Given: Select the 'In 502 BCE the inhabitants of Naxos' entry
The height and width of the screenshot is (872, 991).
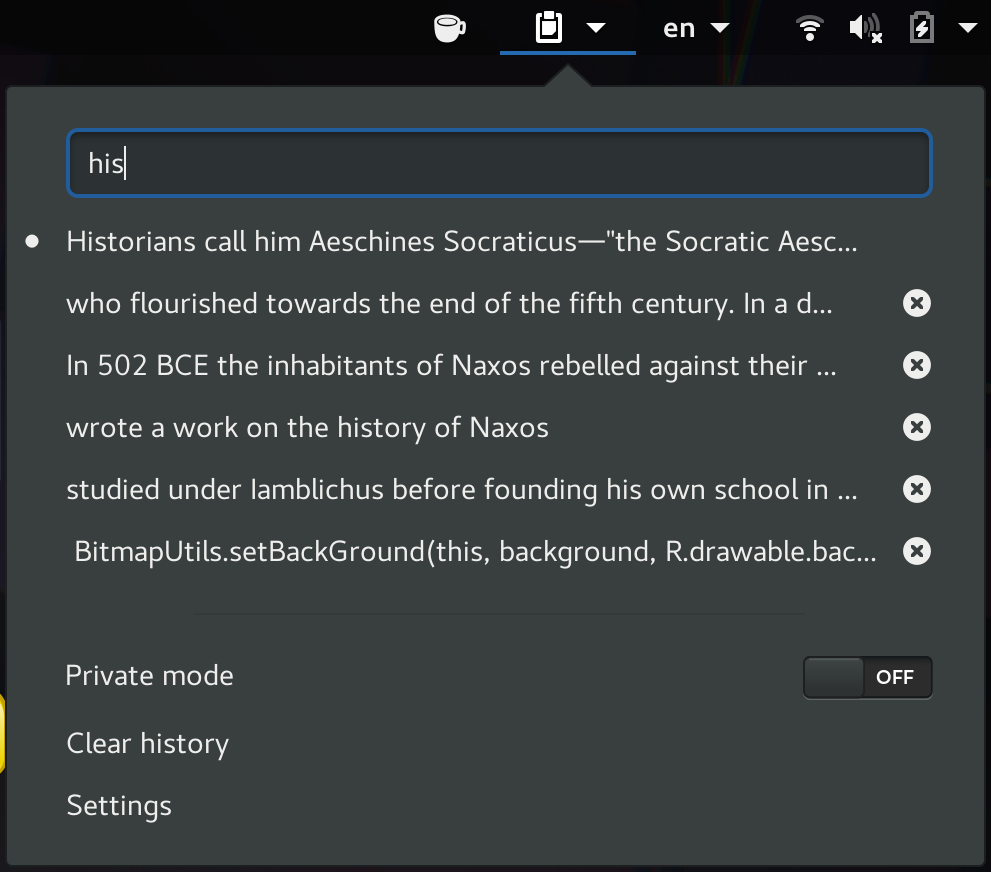Looking at the screenshot, I should (x=451, y=366).
